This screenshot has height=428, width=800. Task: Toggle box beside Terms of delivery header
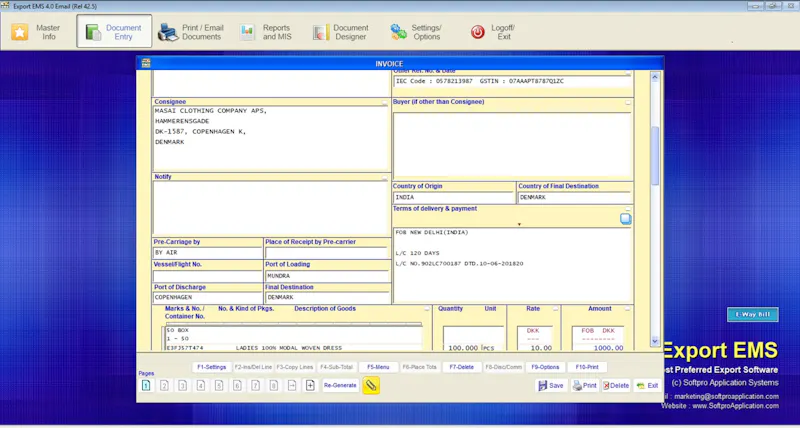pyautogui.click(x=628, y=209)
